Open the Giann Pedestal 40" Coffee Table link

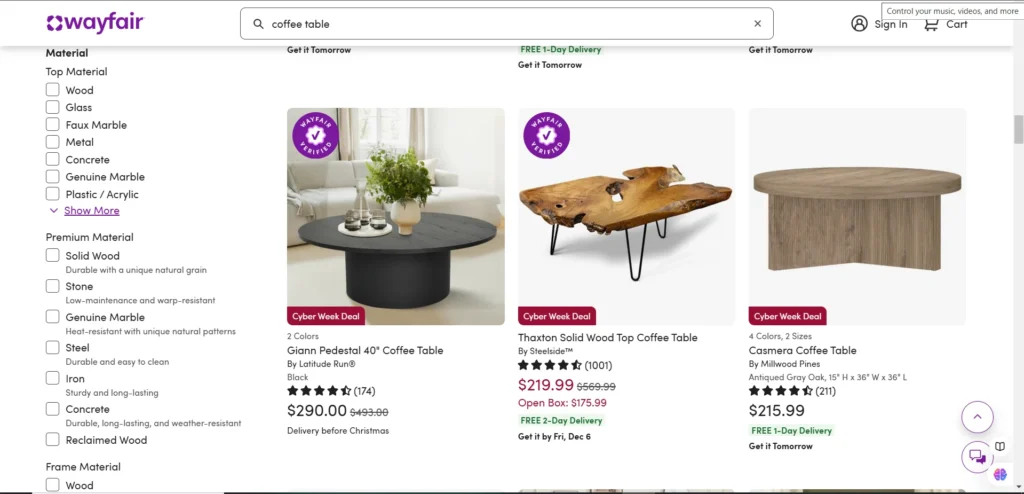365,351
